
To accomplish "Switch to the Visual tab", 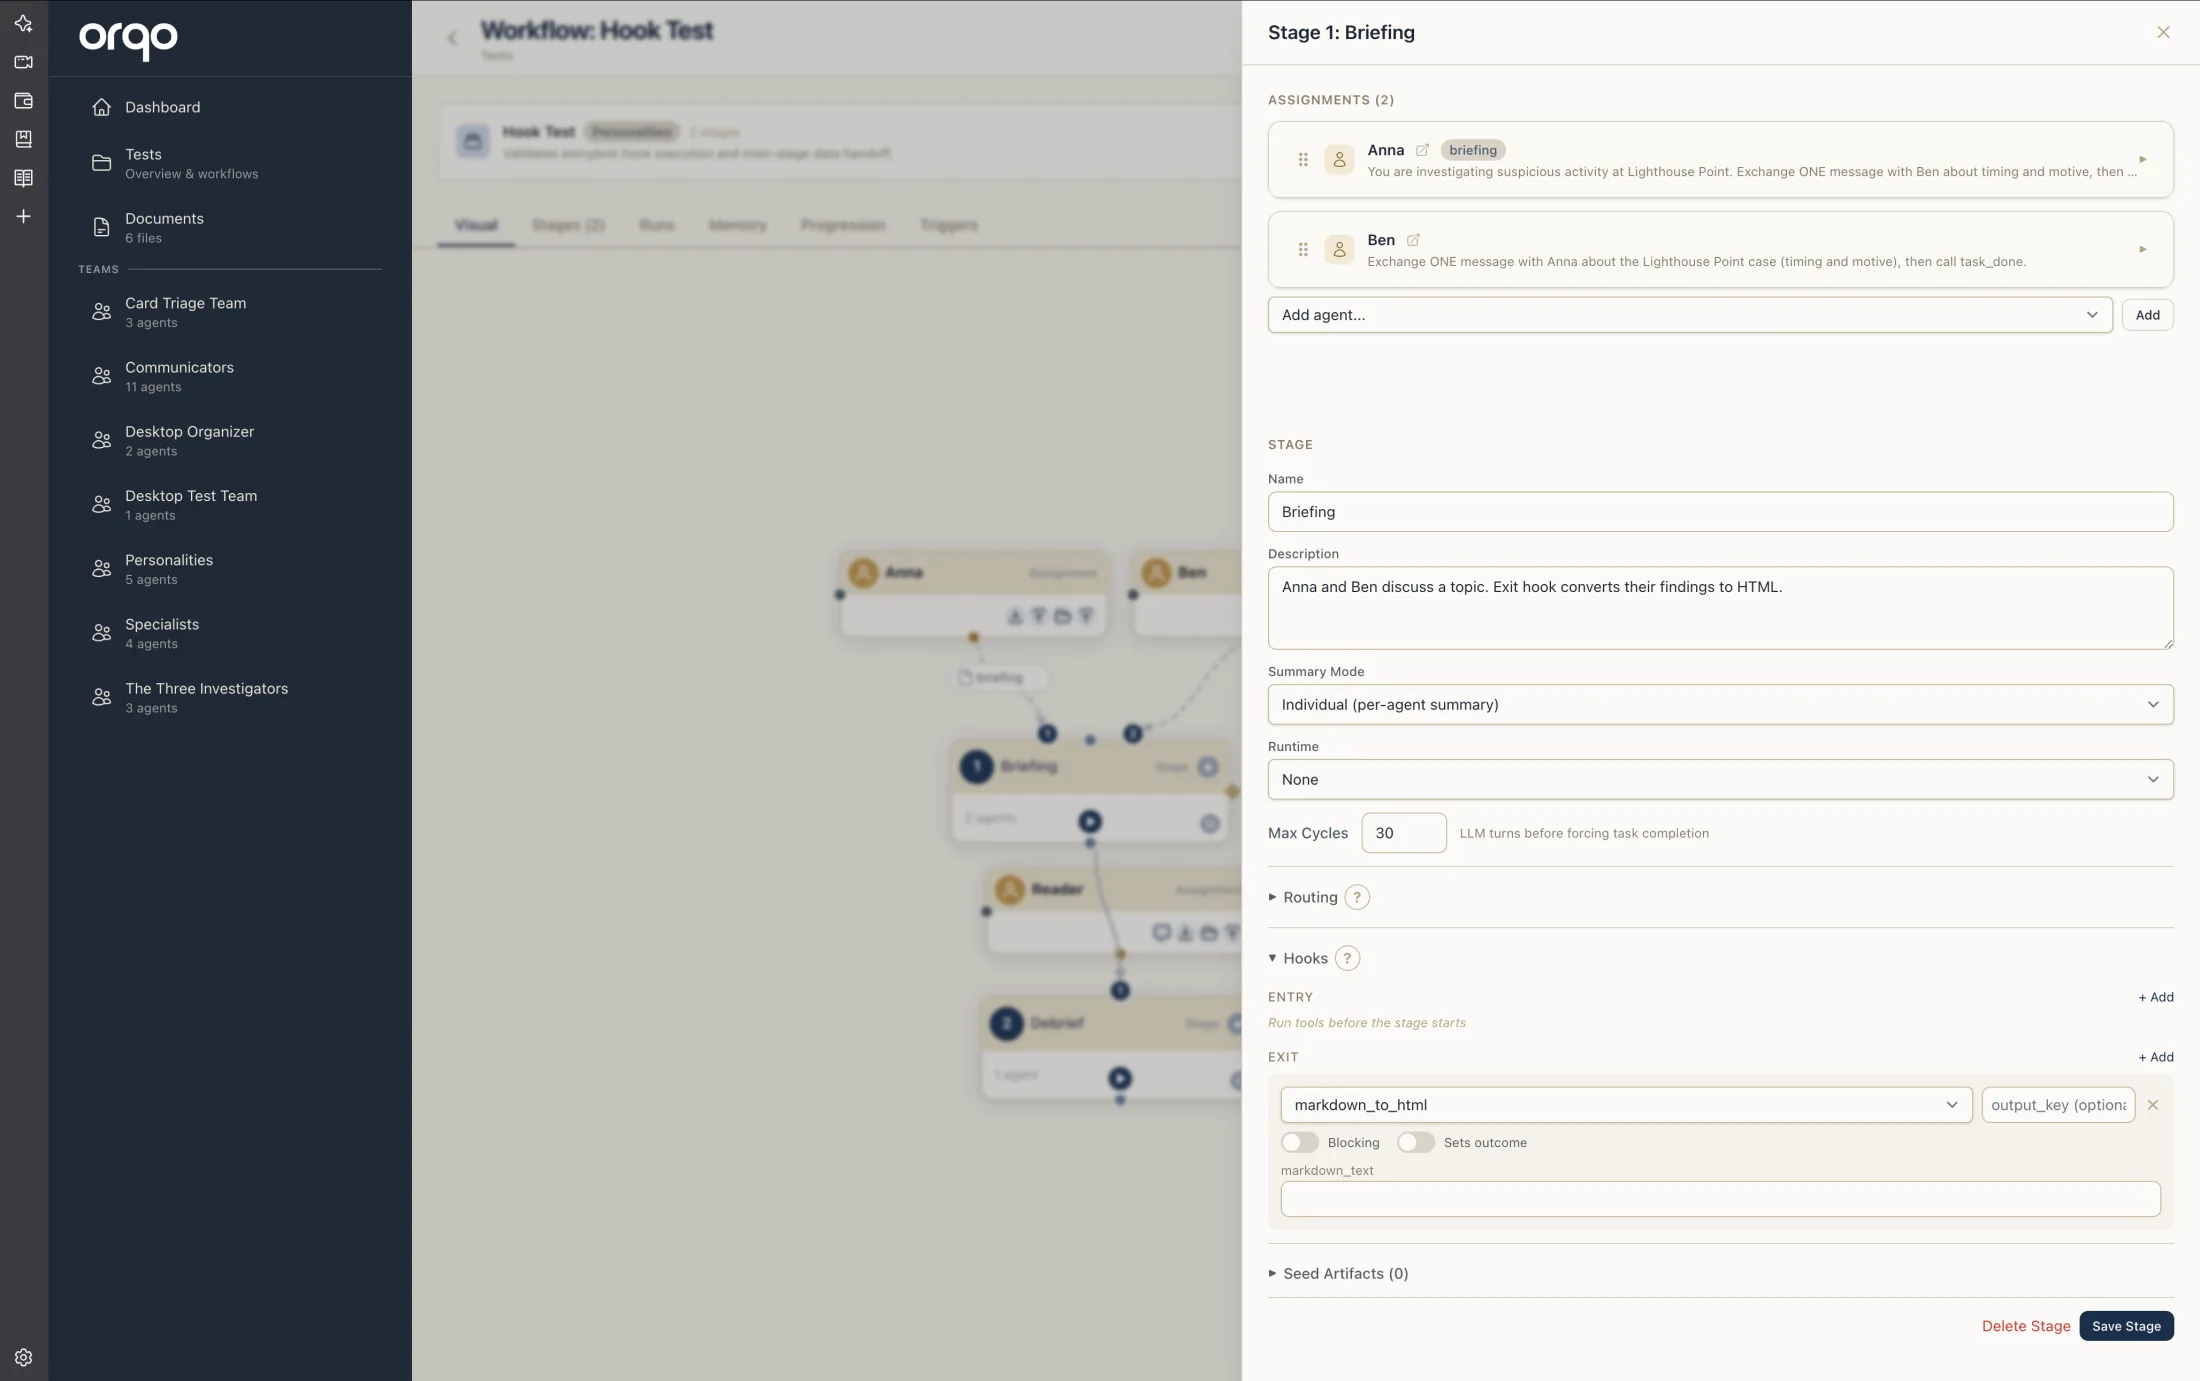I will click(476, 225).
